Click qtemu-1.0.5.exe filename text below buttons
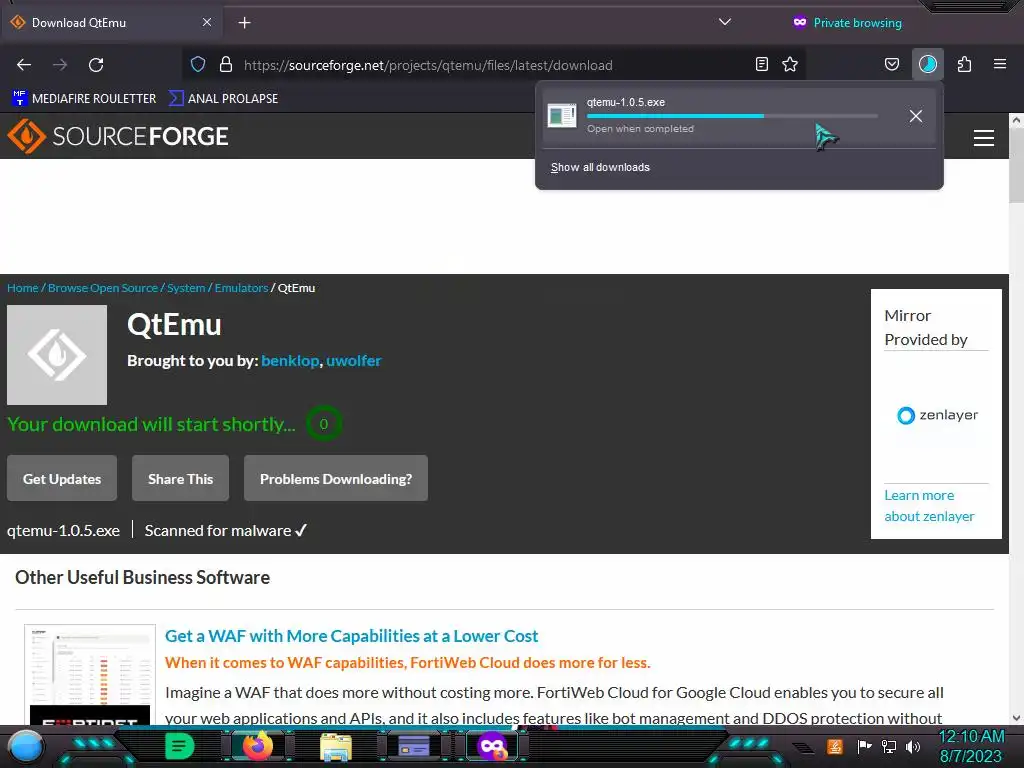This screenshot has height=768, width=1024. pos(63,530)
